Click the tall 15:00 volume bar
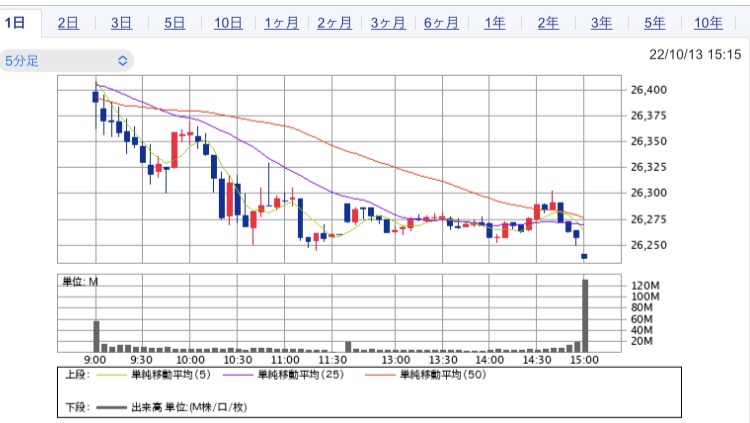 pos(585,316)
